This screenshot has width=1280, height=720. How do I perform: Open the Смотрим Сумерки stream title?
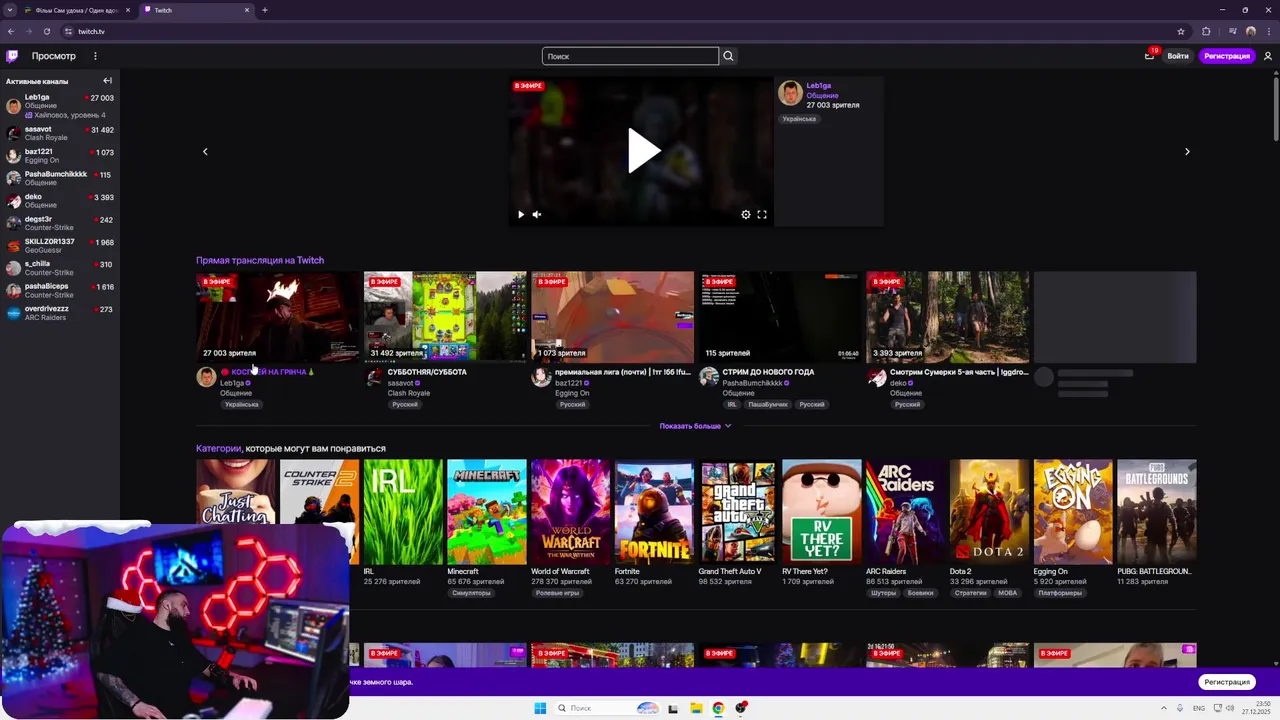tap(958, 372)
